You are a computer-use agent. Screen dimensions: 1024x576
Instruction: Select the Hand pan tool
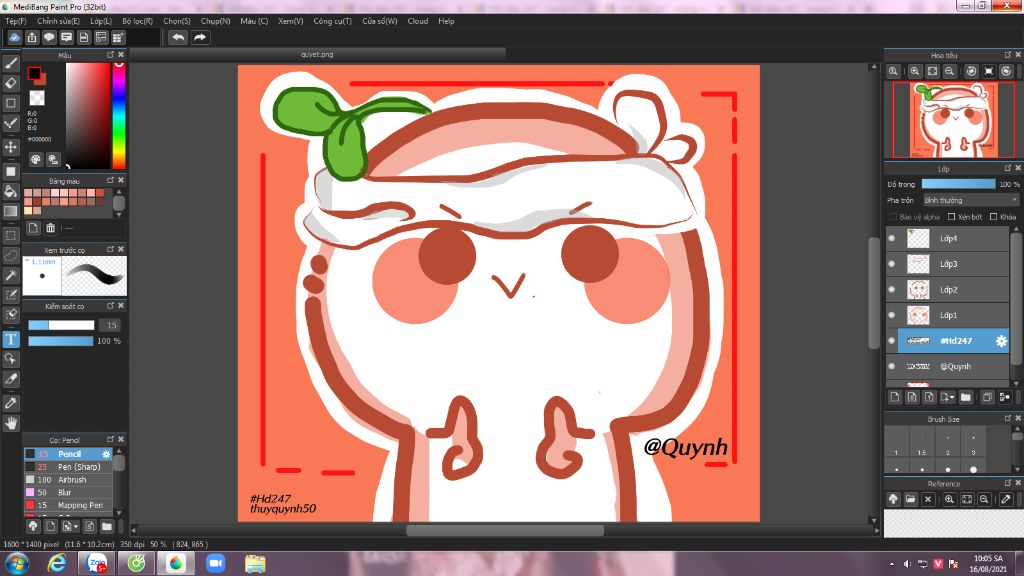click(x=11, y=423)
